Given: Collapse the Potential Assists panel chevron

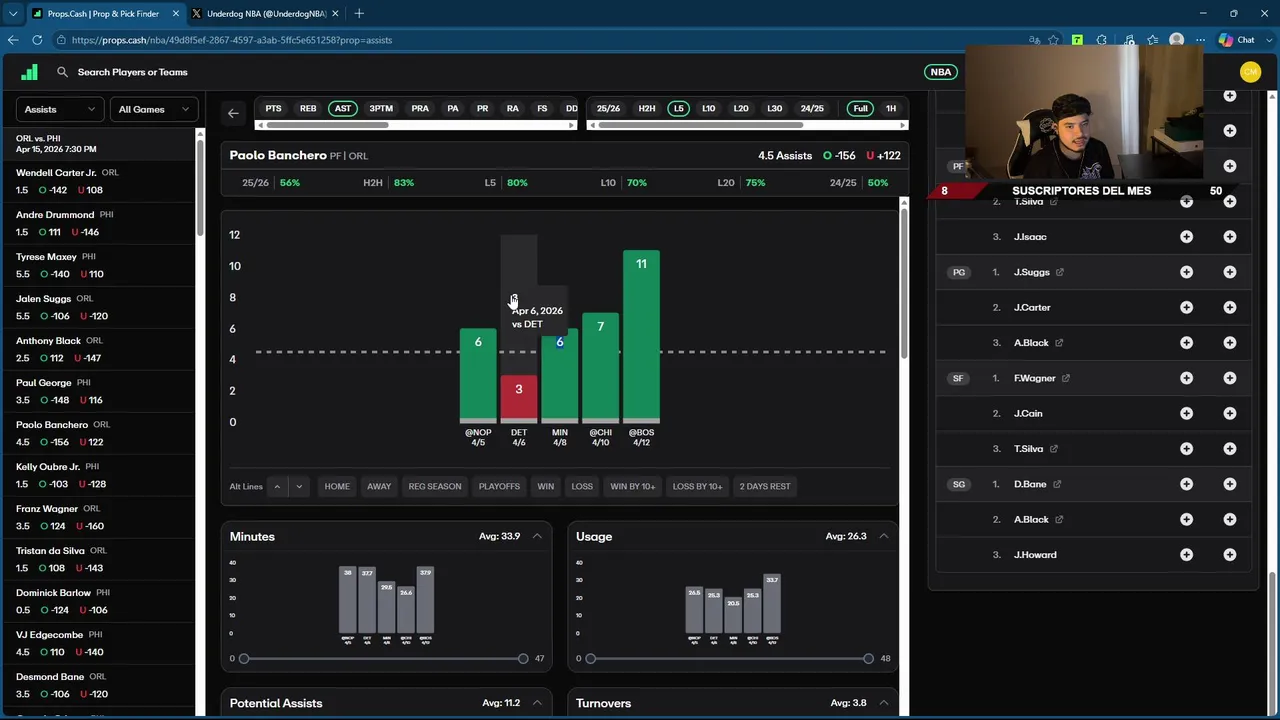Looking at the screenshot, I should pos(537,703).
